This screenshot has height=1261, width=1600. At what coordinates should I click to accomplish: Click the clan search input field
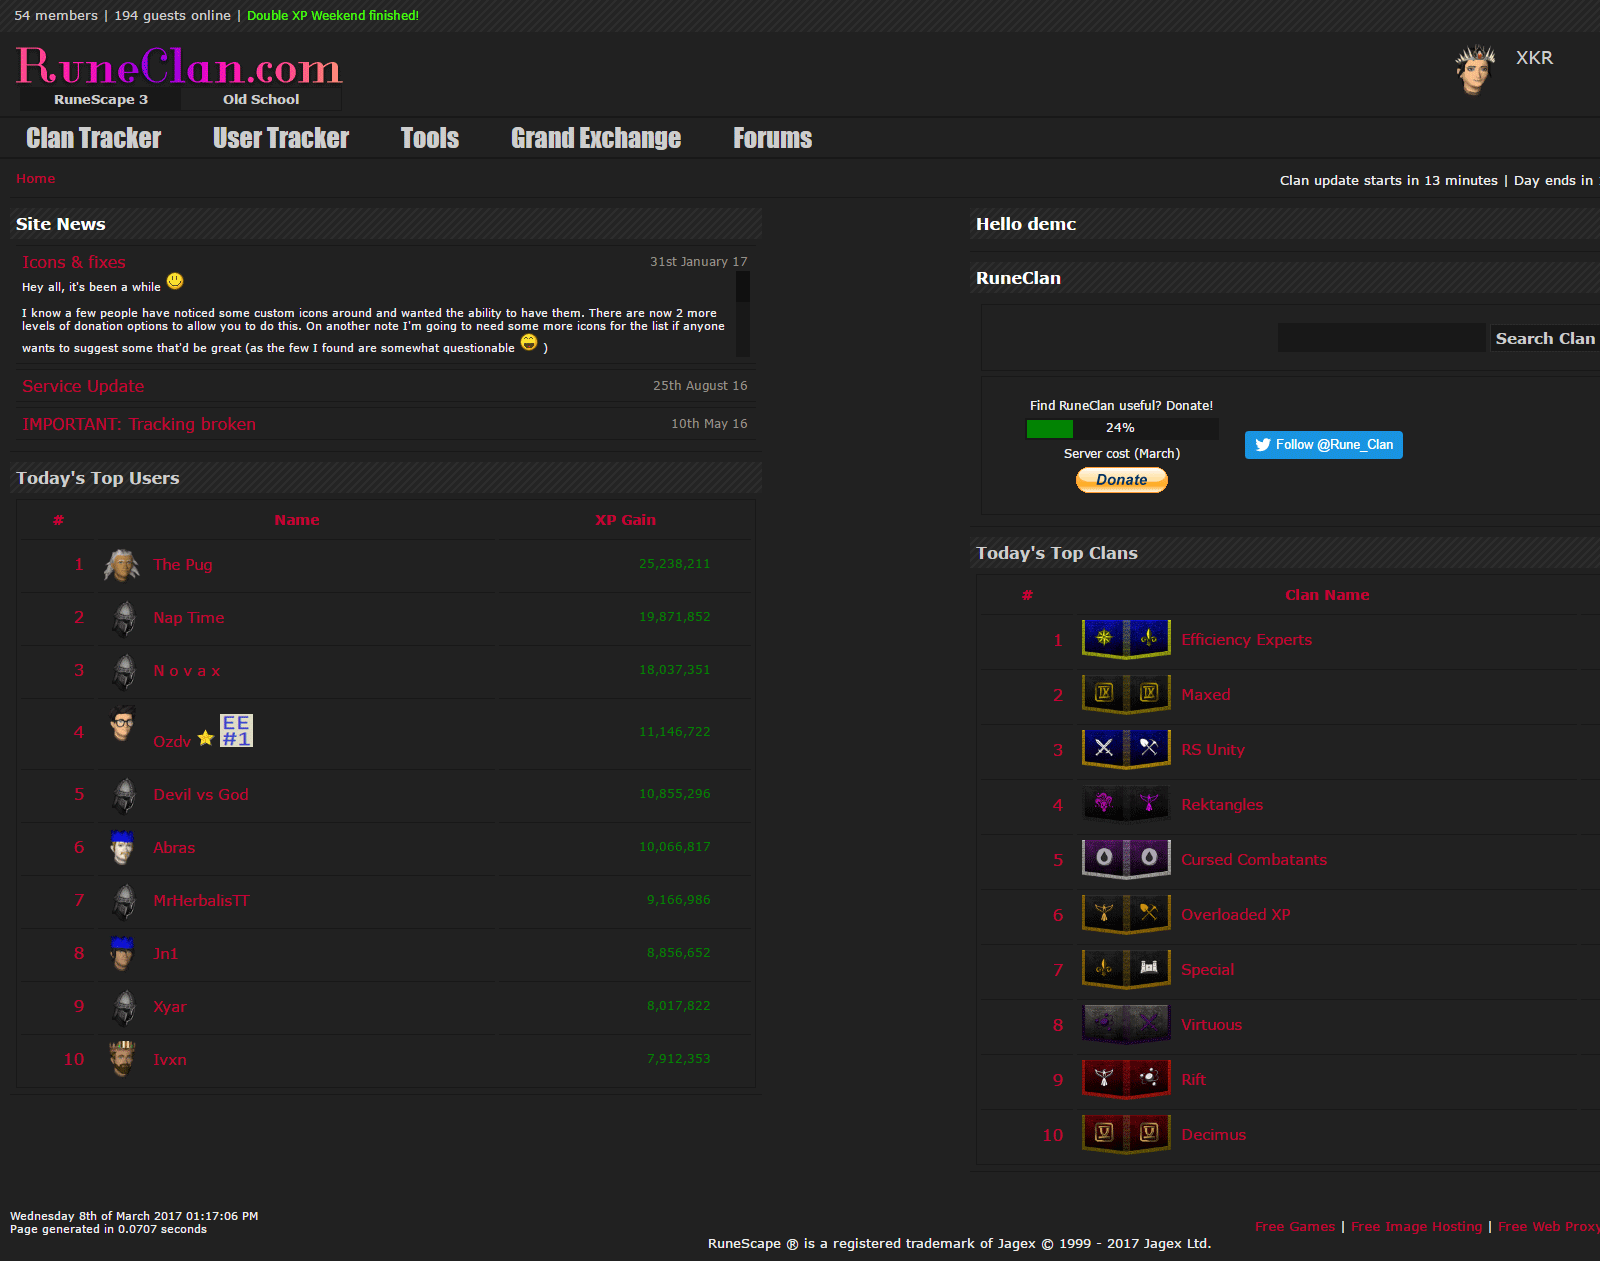tap(1382, 338)
